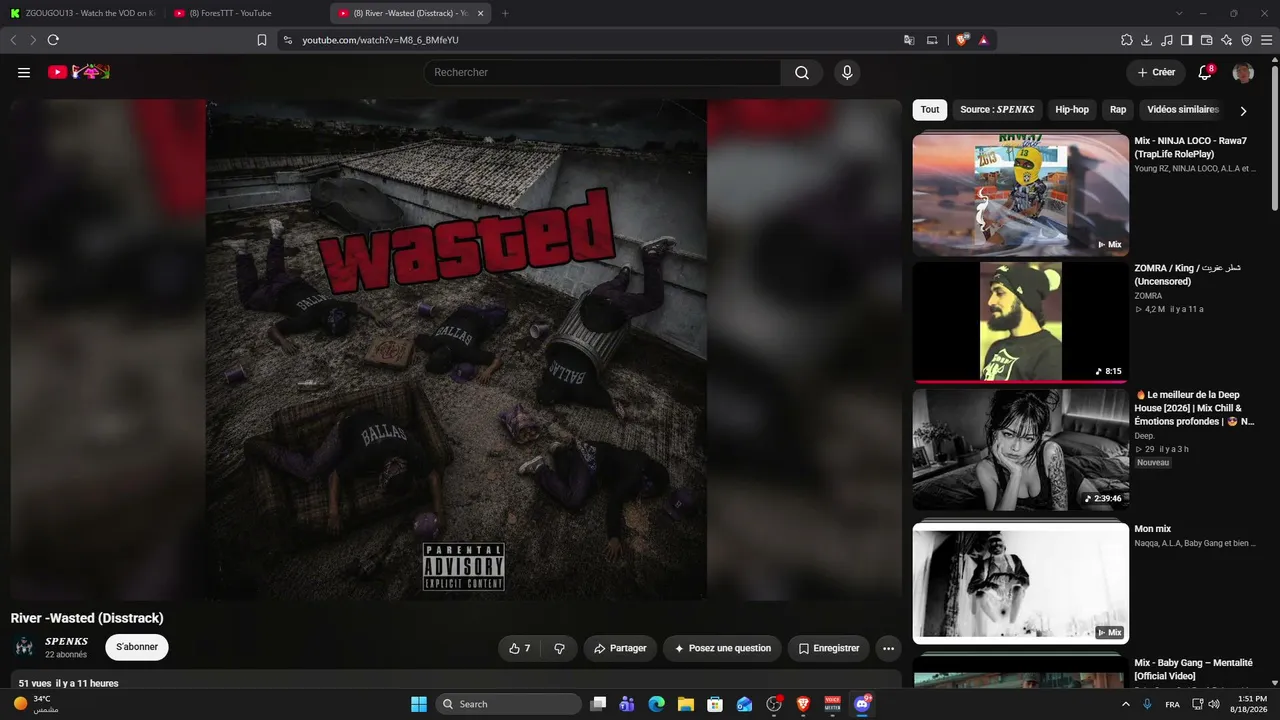
Task: Open site settings icon in address bar
Action: tap(288, 40)
